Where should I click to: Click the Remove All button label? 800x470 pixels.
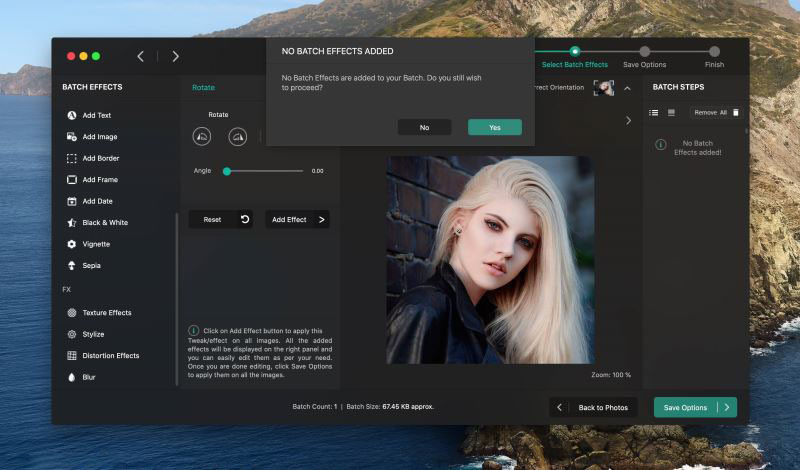pos(710,113)
